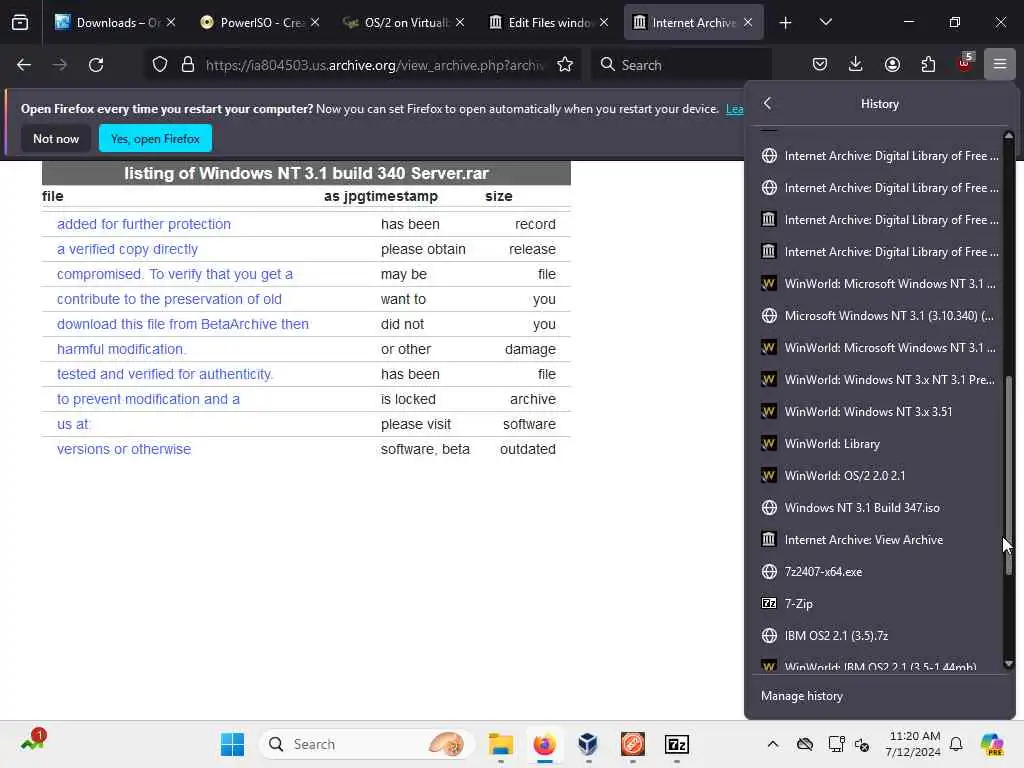1024x768 pixels.
Task: Open 7-Zip from the taskbar
Action: click(x=677, y=744)
